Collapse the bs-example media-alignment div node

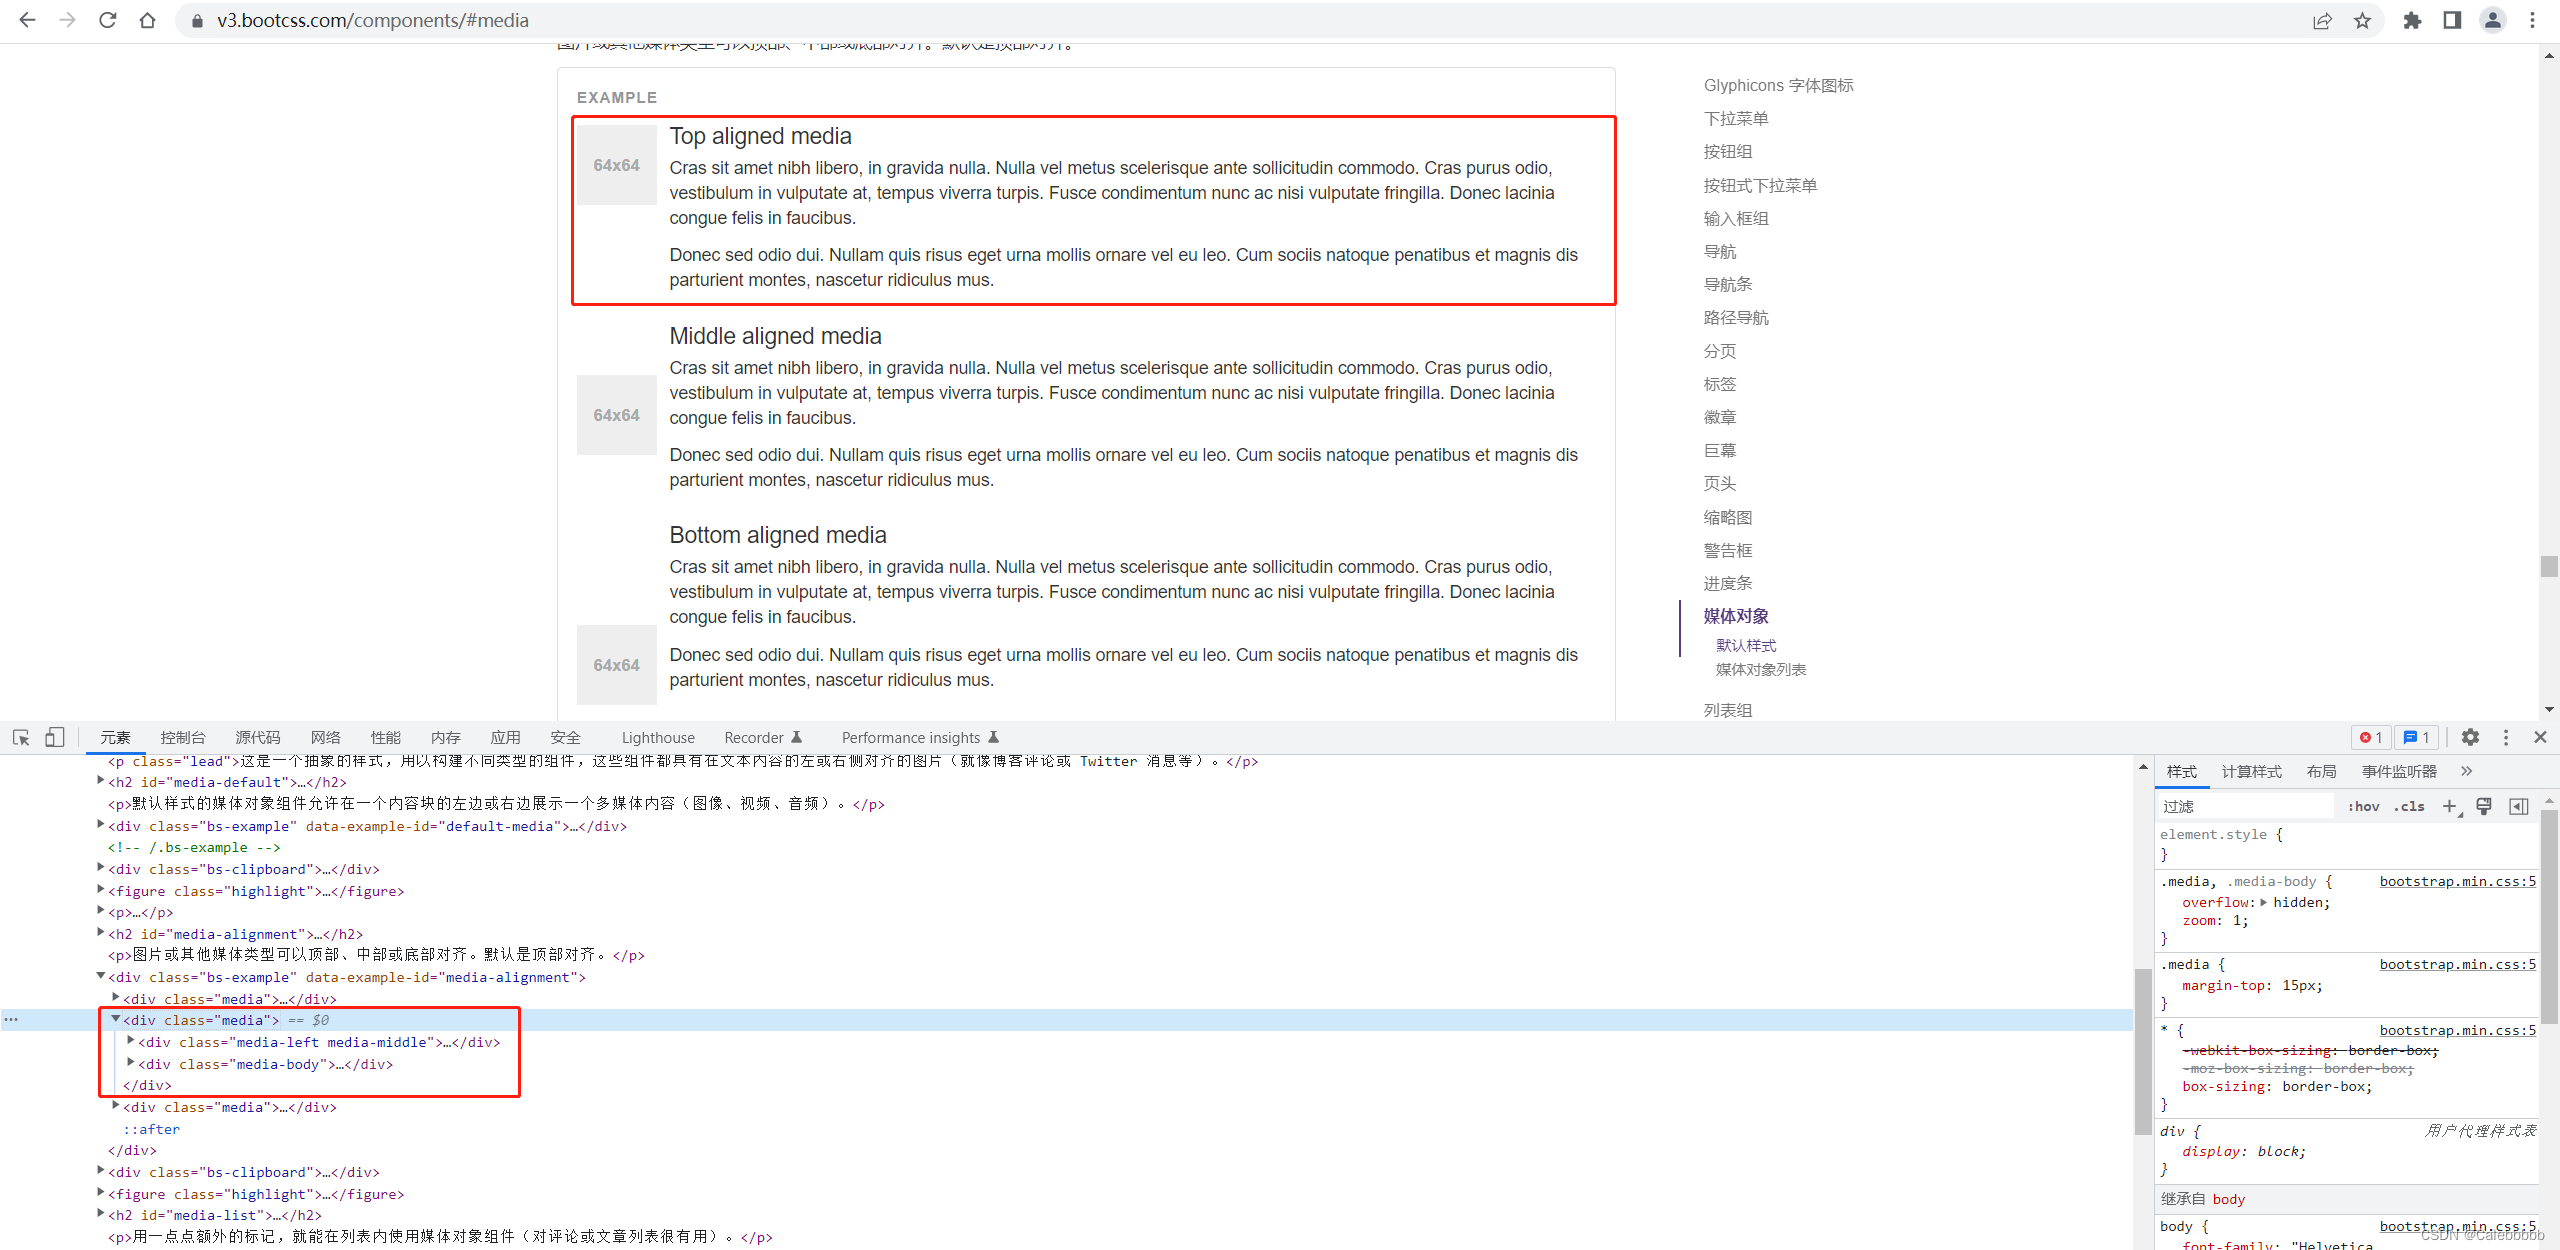101,976
